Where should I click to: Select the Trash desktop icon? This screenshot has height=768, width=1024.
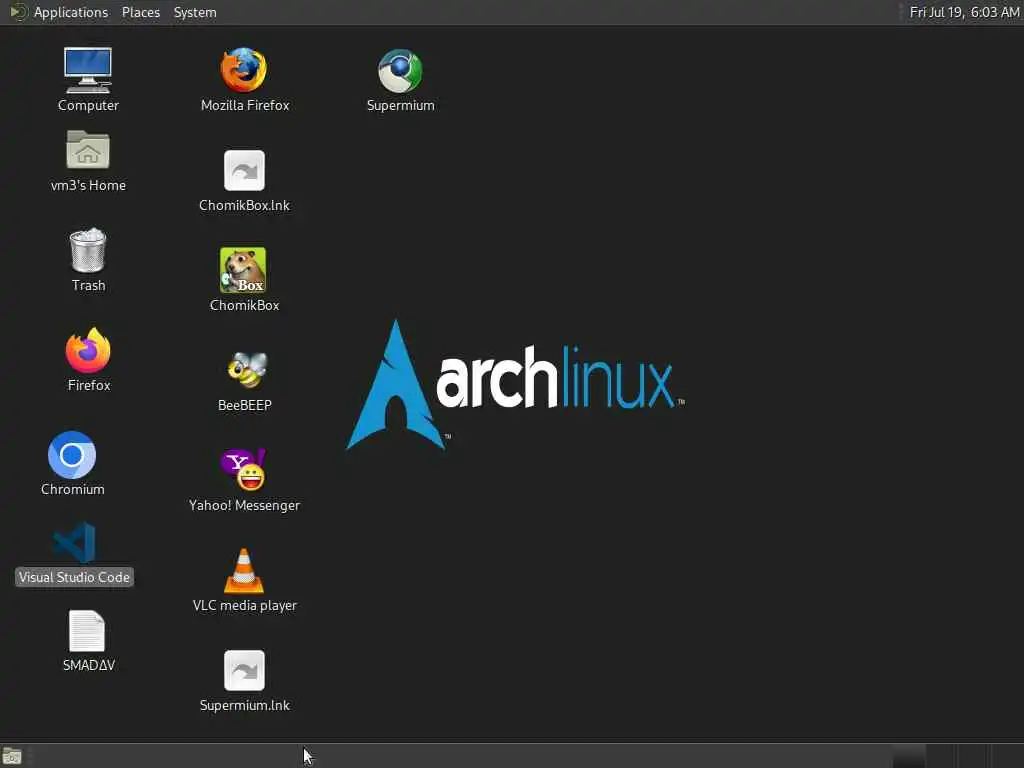88,249
